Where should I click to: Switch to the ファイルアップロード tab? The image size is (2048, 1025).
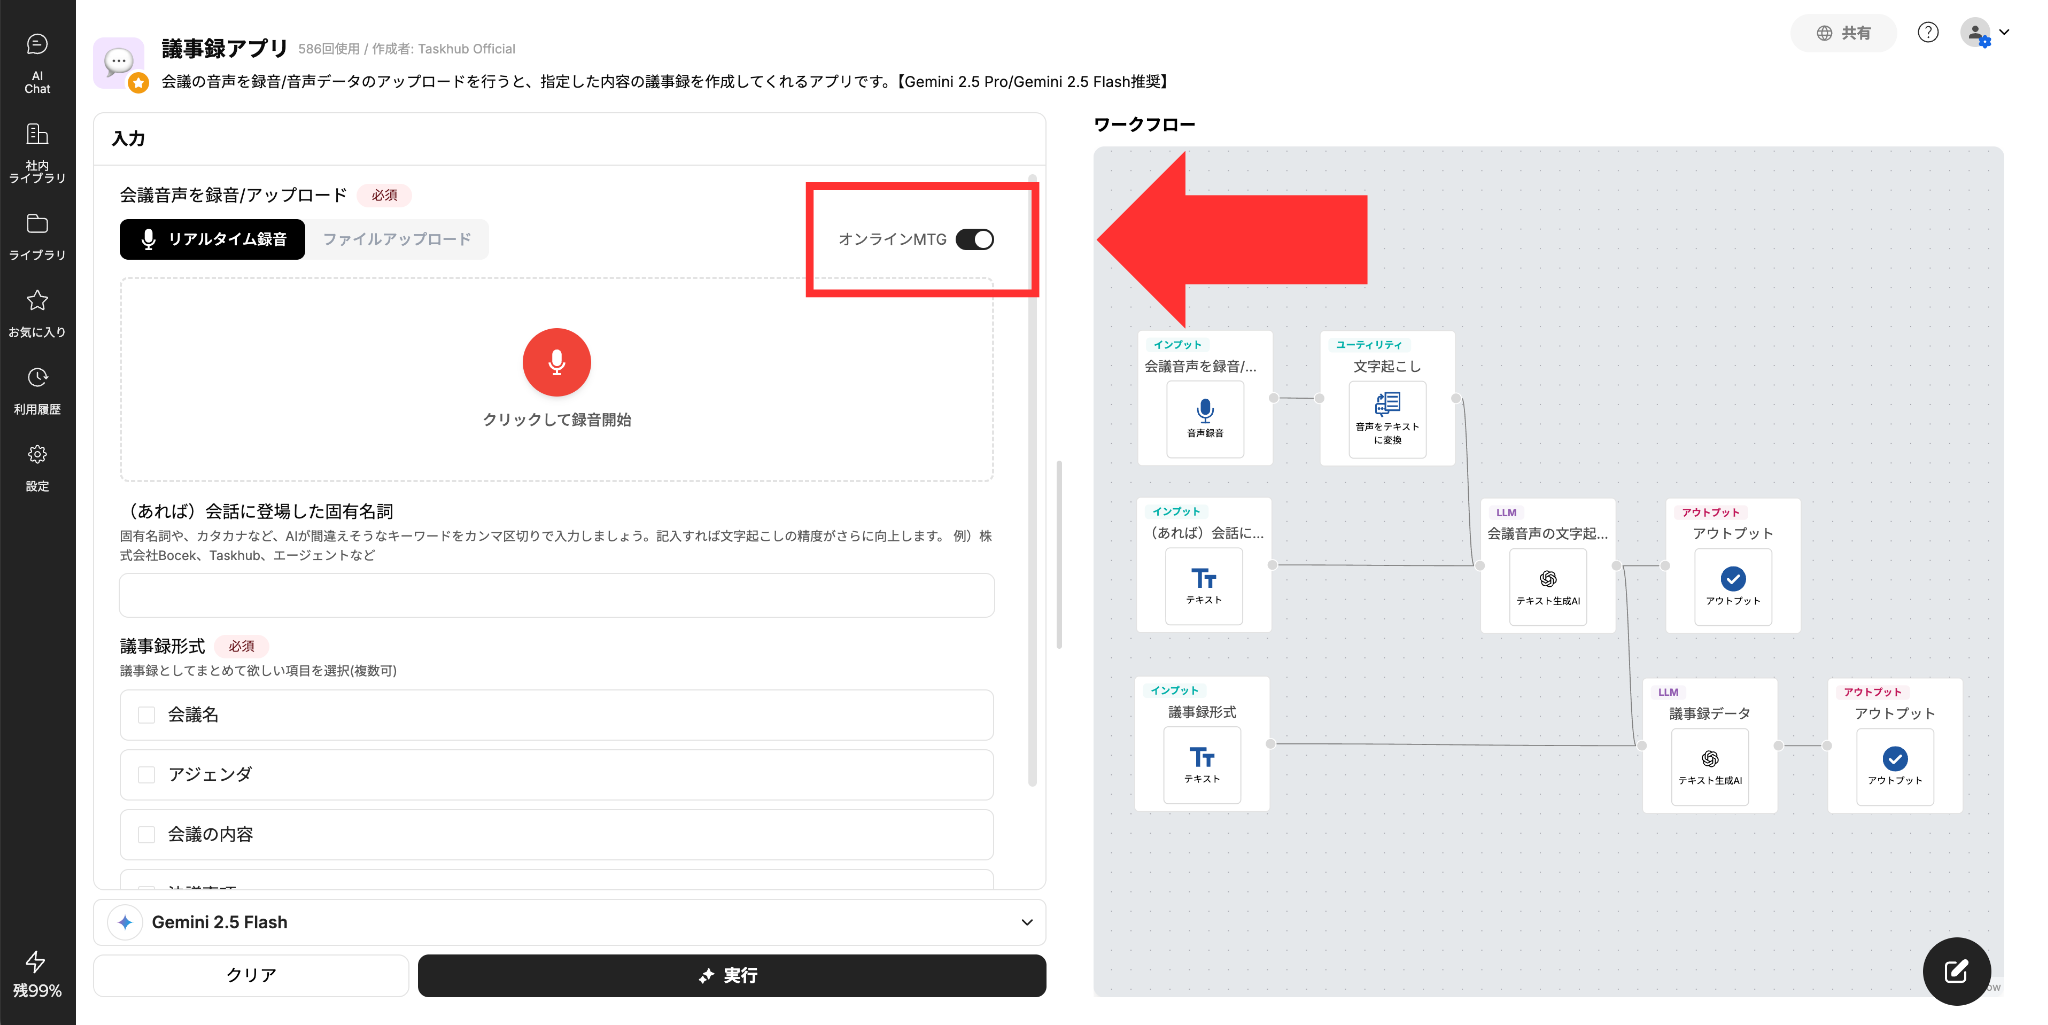pos(397,240)
